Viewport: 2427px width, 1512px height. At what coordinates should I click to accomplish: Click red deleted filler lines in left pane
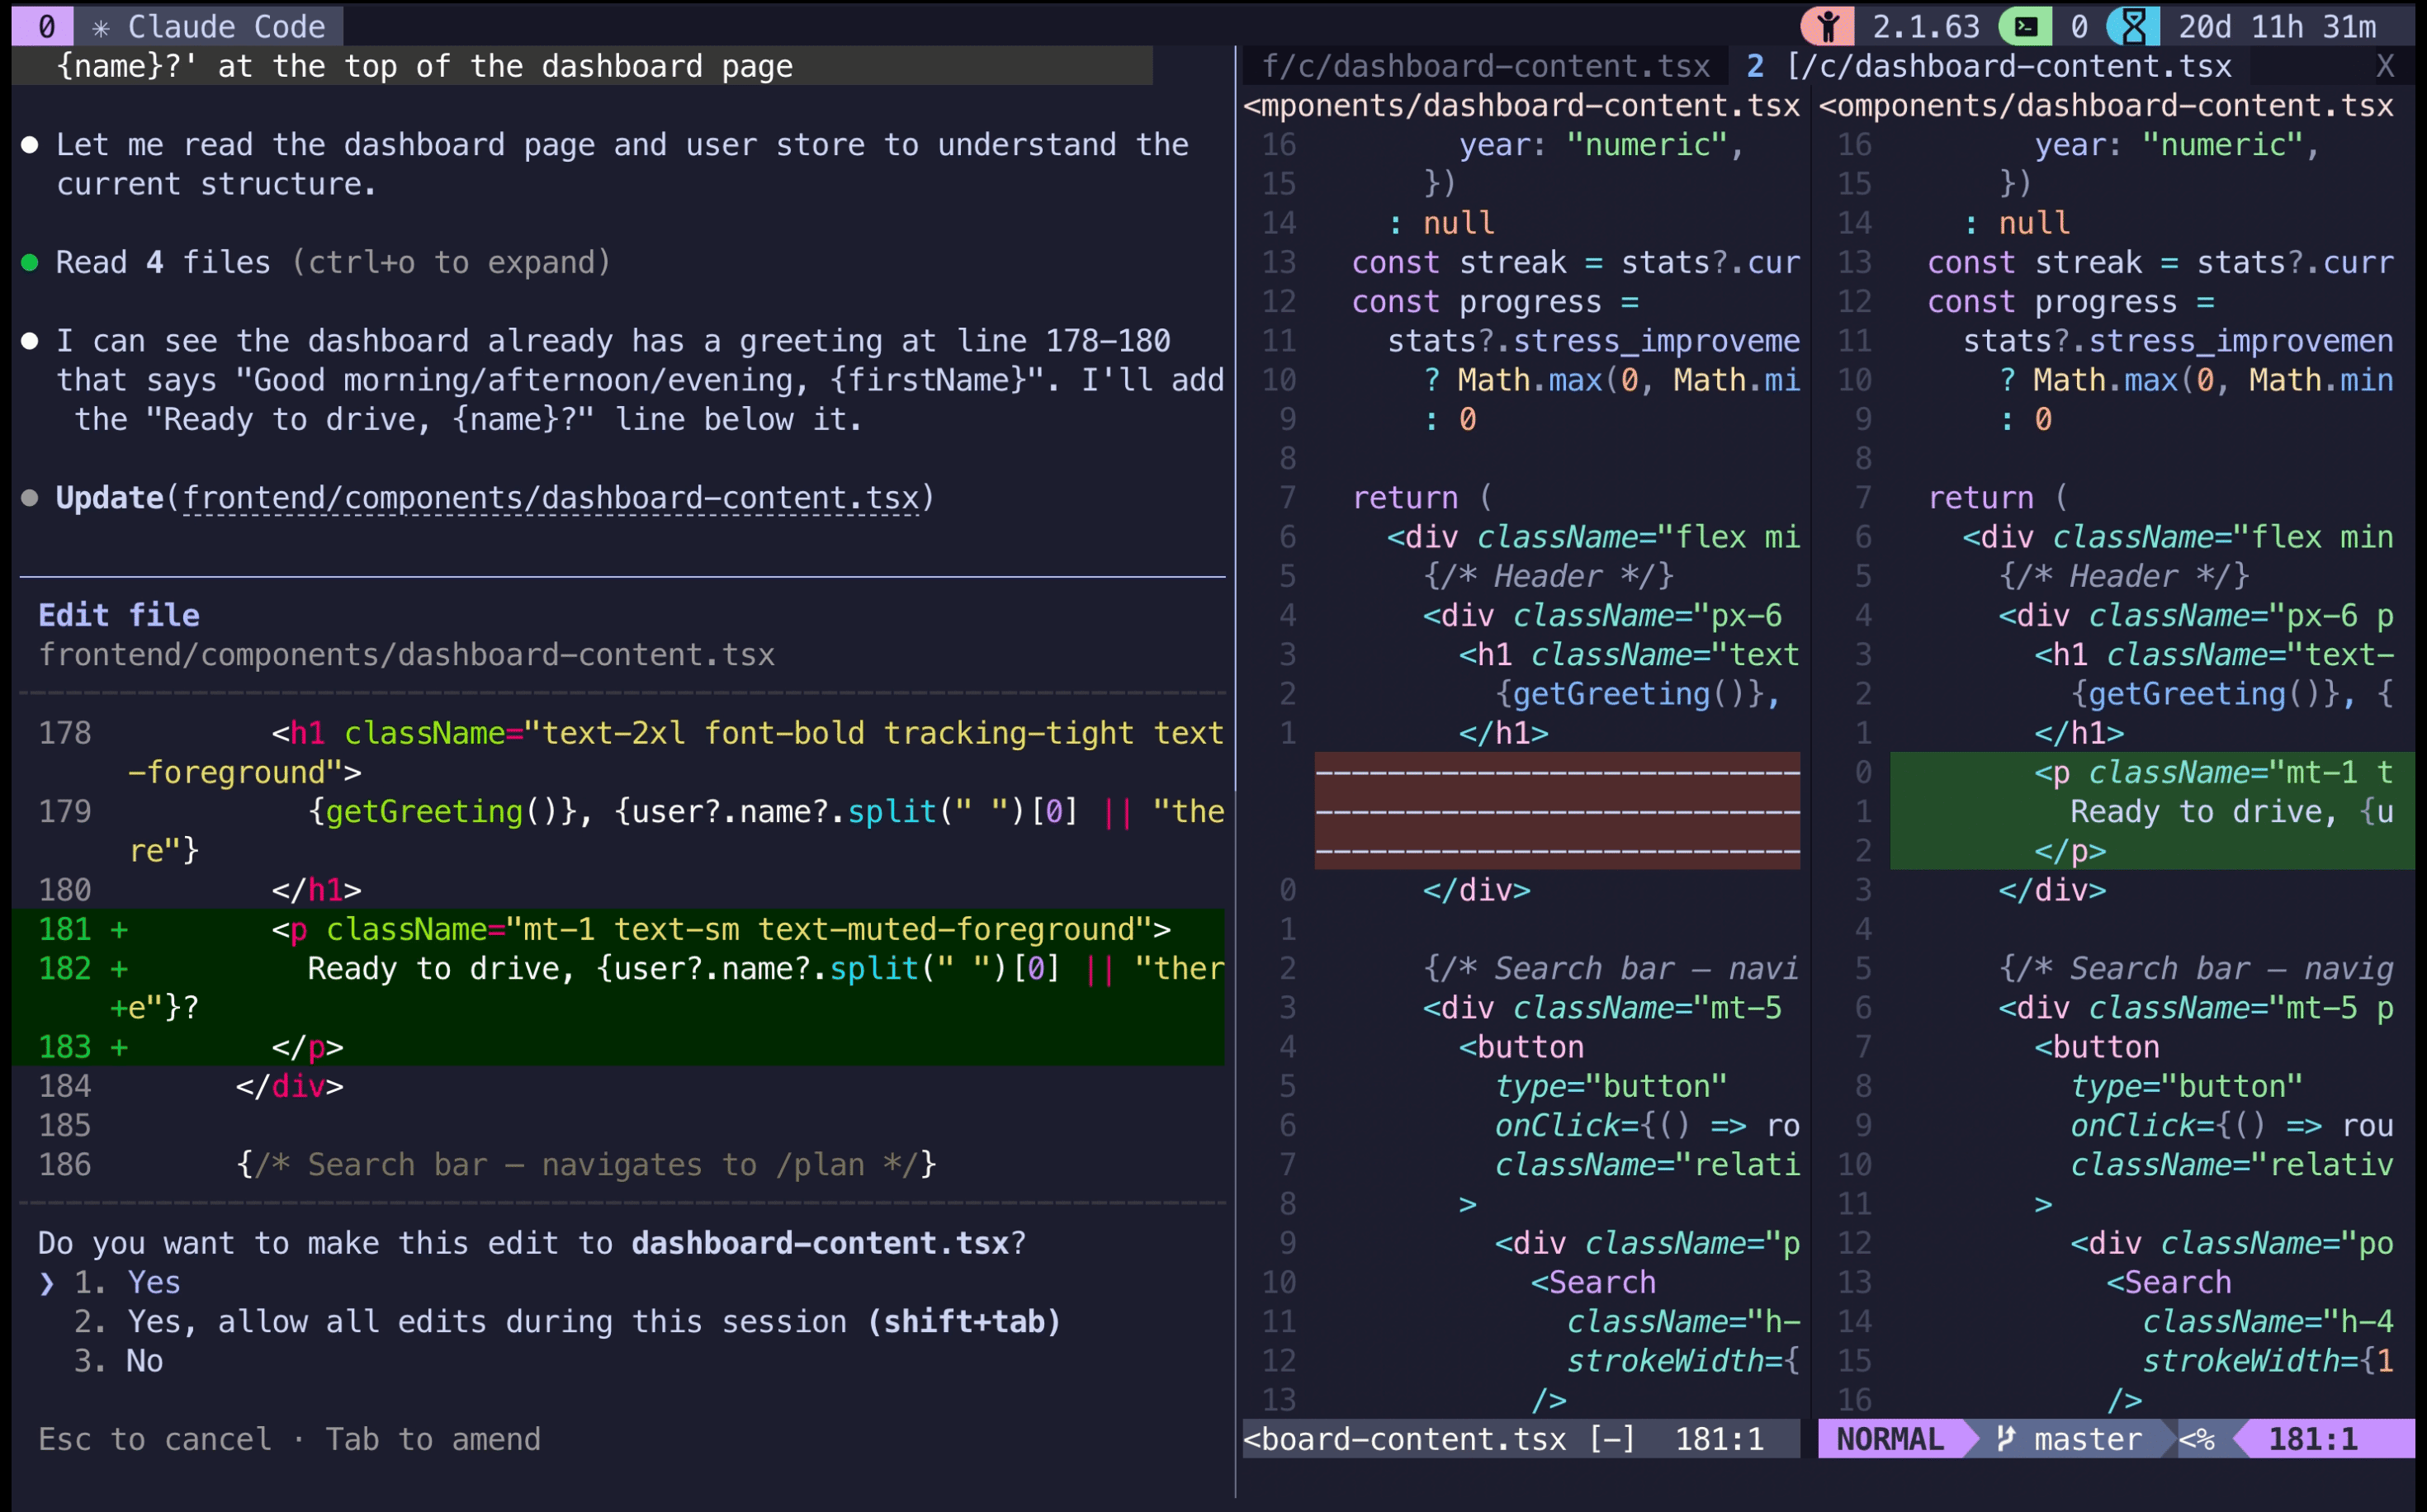[x=1557, y=810]
